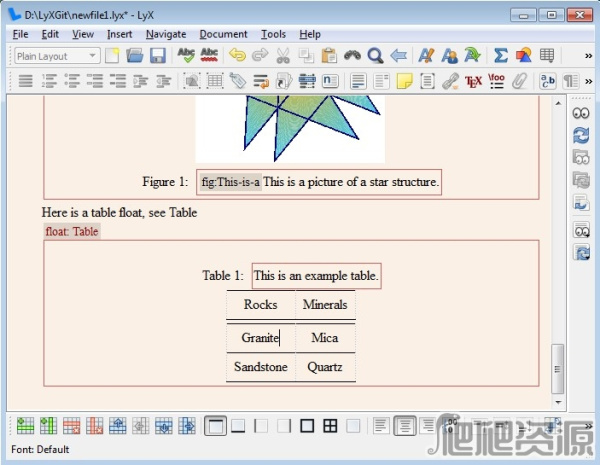This screenshot has height=465, width=600.
Task: Click the add table row icon
Action: [26, 426]
